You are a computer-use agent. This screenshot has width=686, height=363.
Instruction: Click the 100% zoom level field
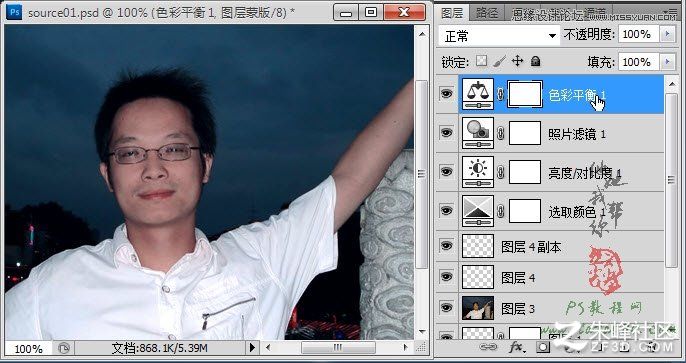[x=28, y=349]
